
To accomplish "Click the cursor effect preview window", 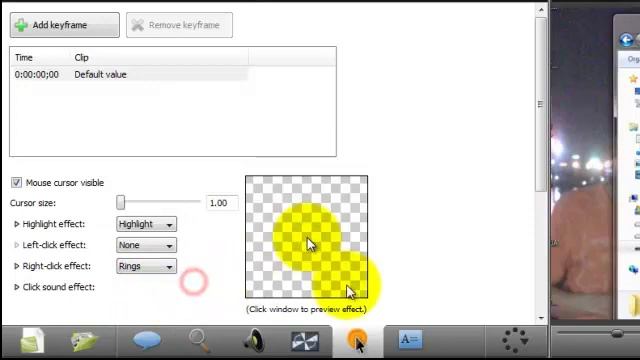I will [307, 237].
